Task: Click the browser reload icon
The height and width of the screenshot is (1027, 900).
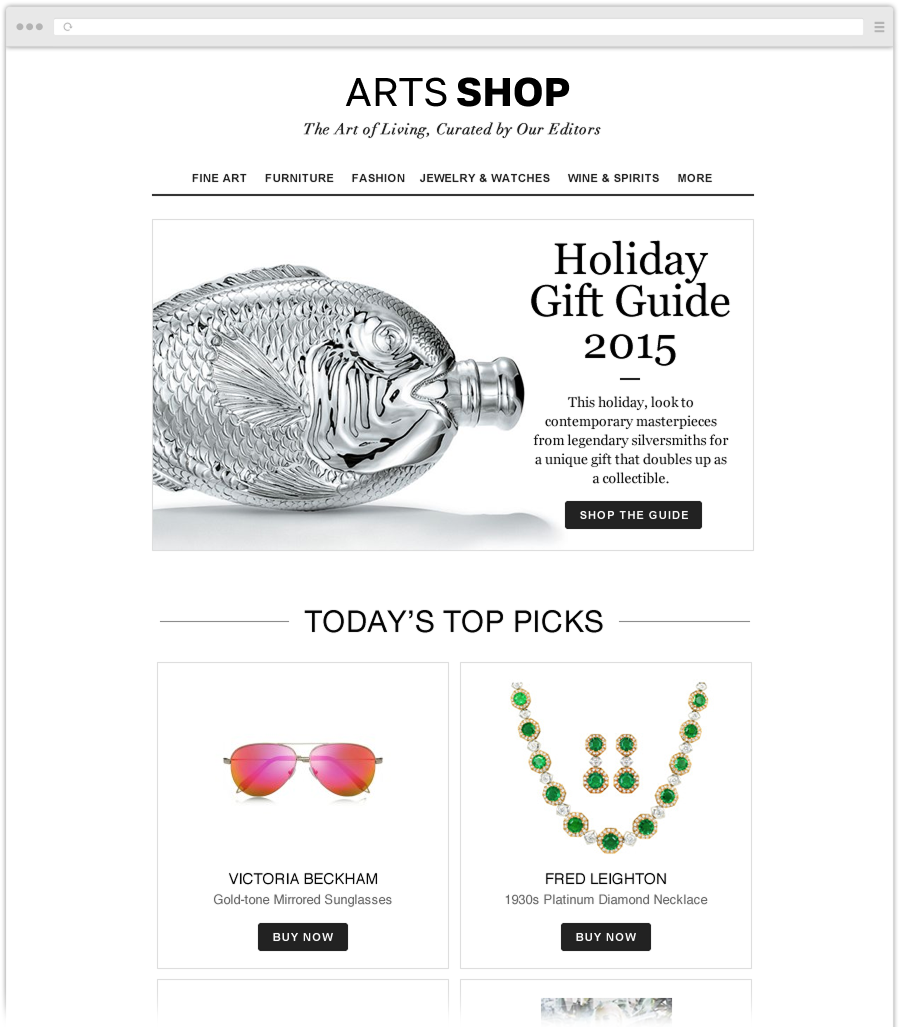Action: pyautogui.click(x=67, y=27)
